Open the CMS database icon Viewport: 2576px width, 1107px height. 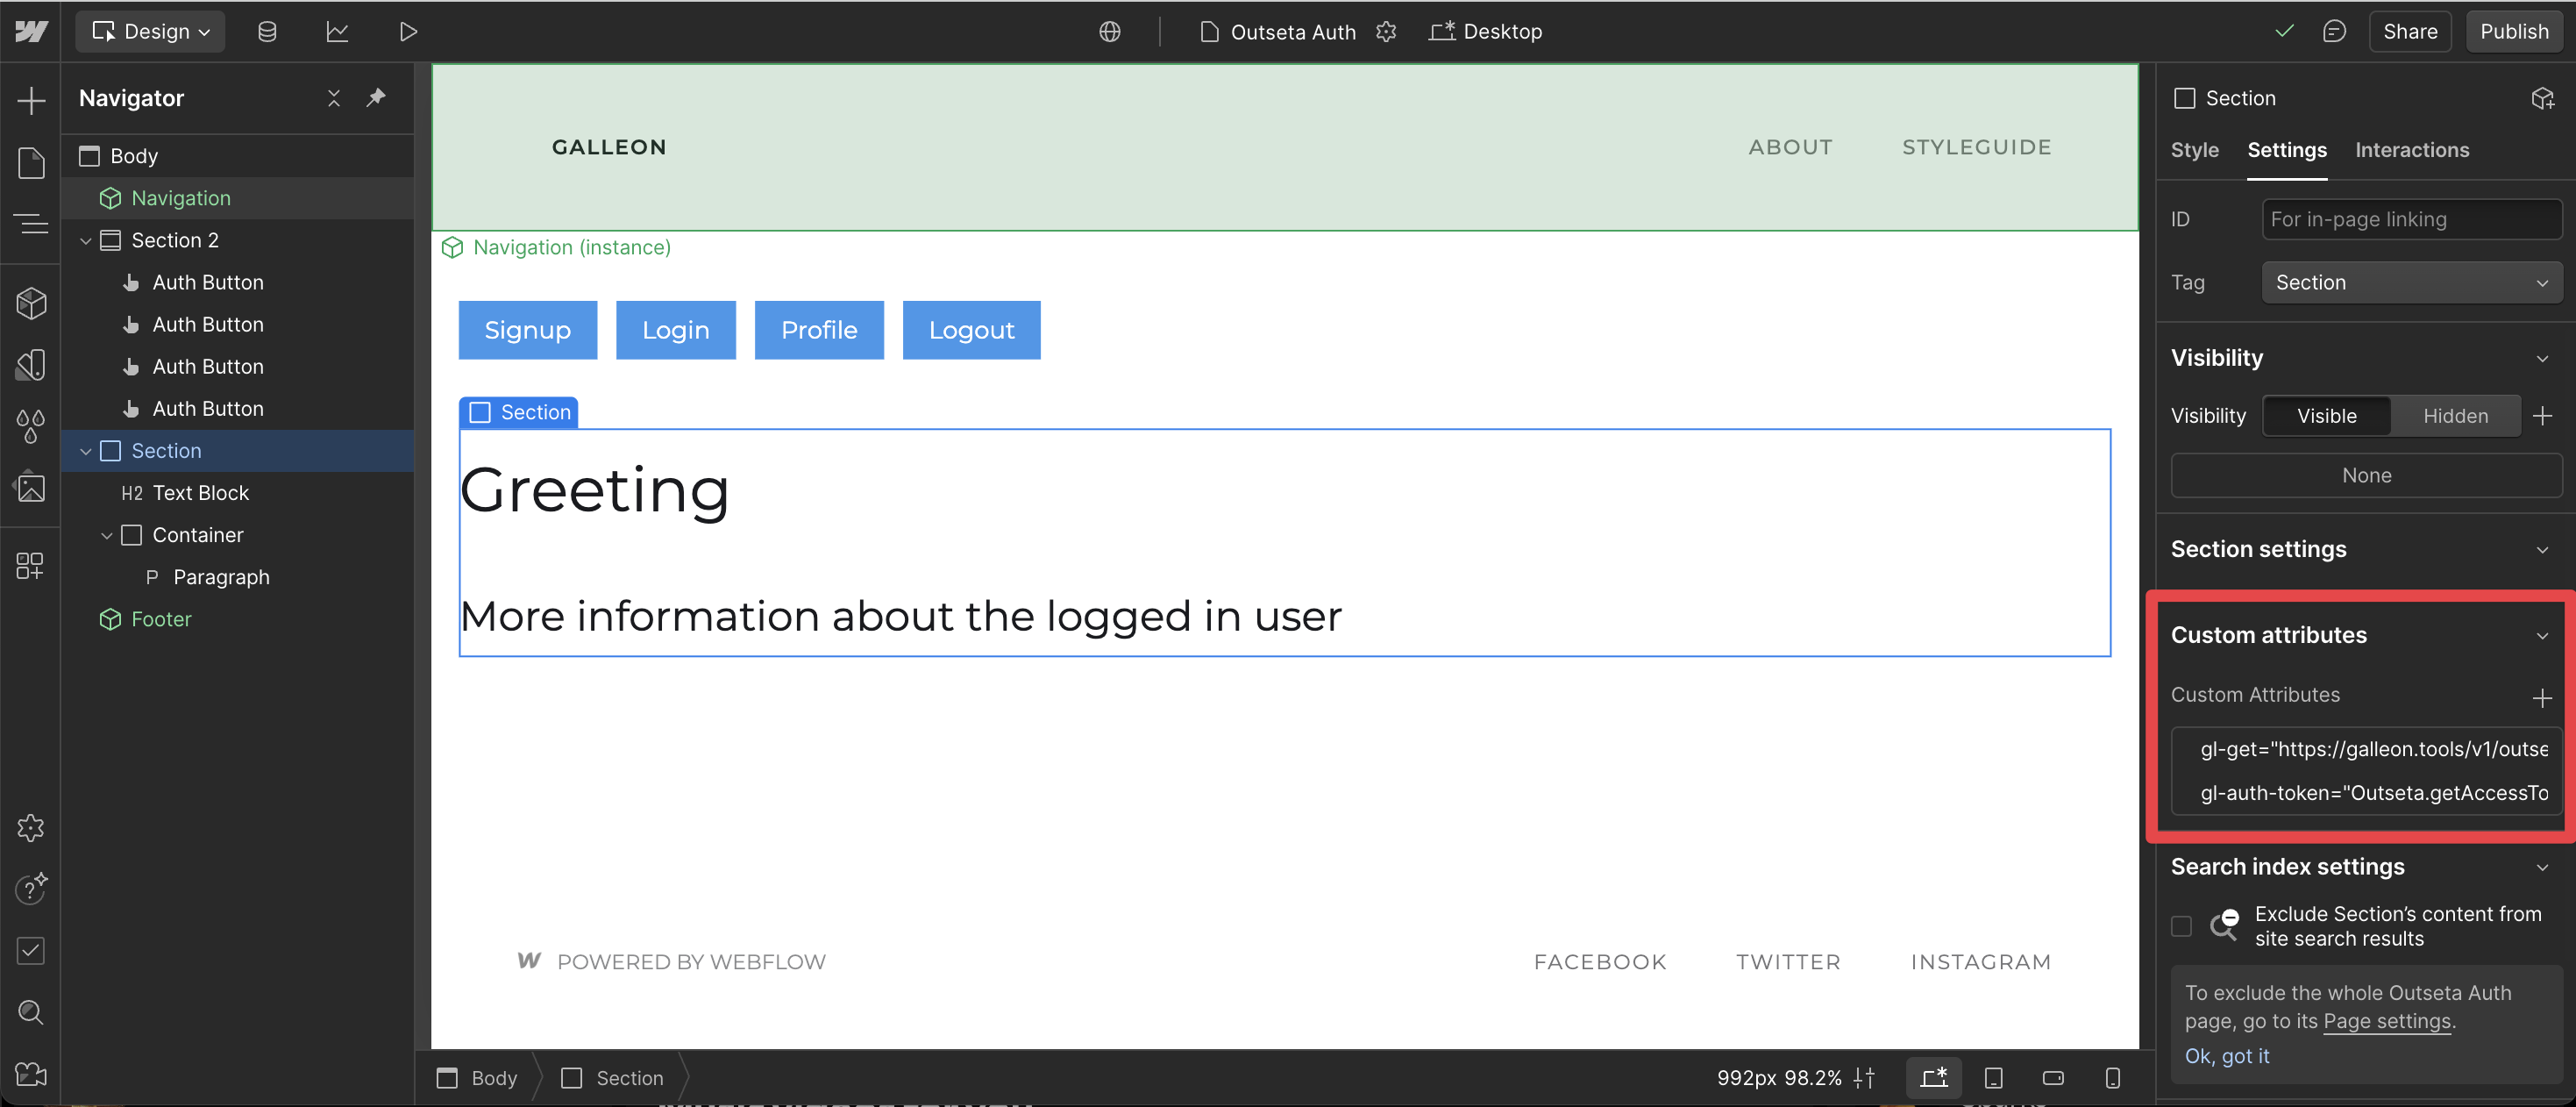click(x=267, y=32)
